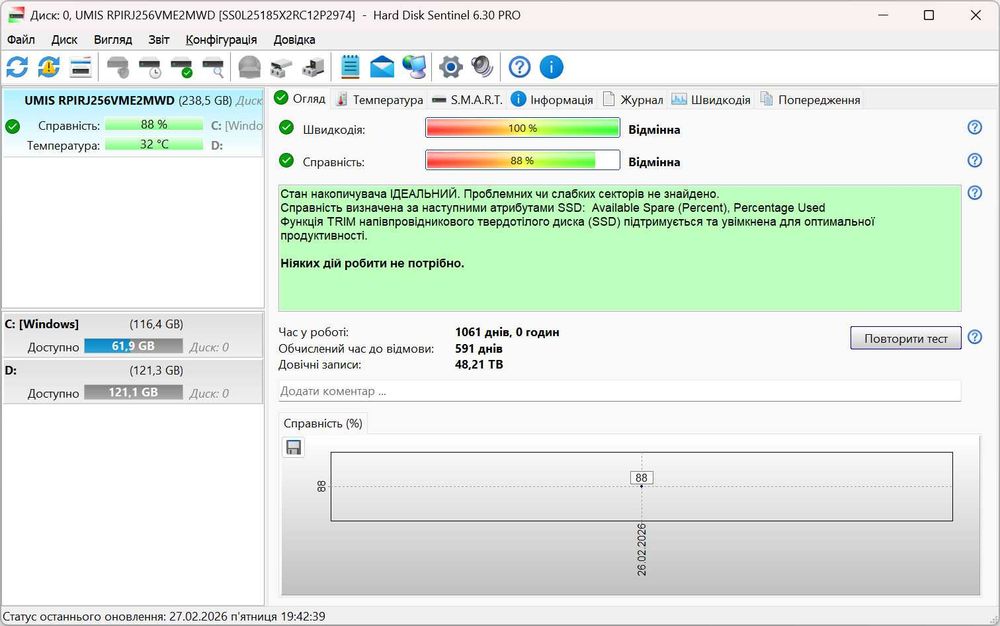Click the globe and monitor network icon

tap(415, 67)
